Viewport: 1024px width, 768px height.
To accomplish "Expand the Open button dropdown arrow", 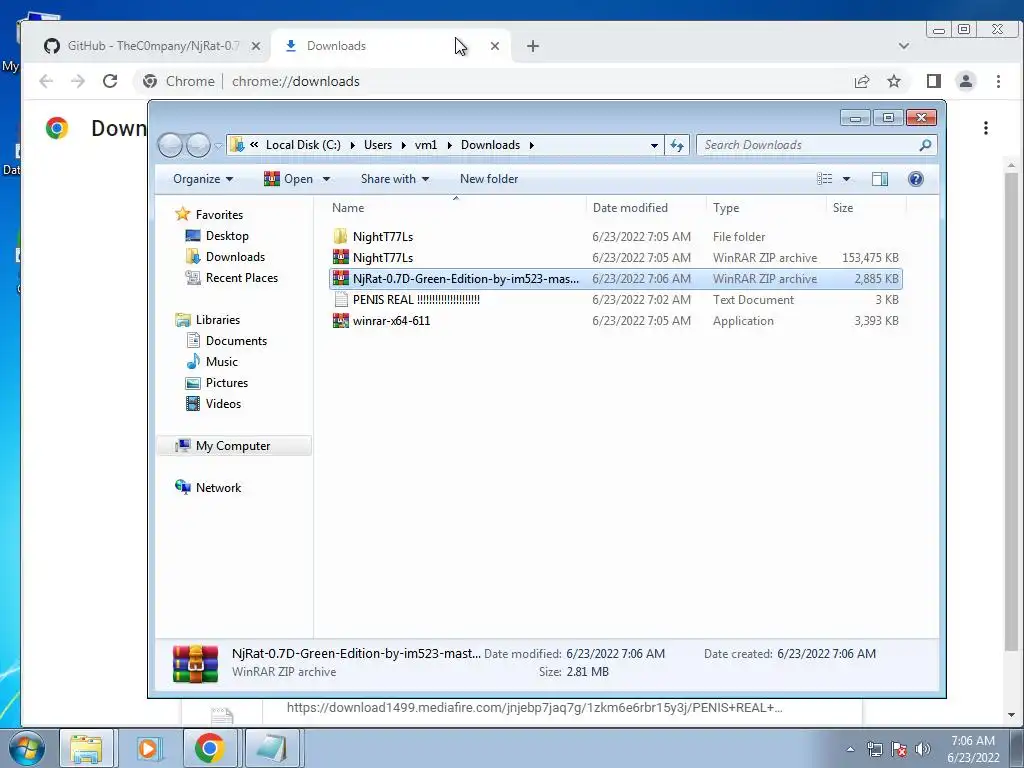I will (x=326, y=179).
